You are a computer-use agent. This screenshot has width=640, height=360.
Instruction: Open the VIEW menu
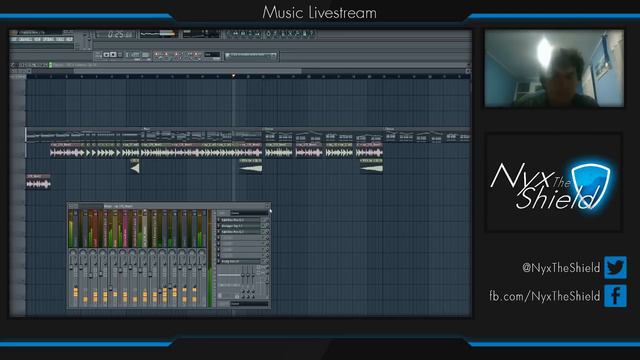point(38,39)
